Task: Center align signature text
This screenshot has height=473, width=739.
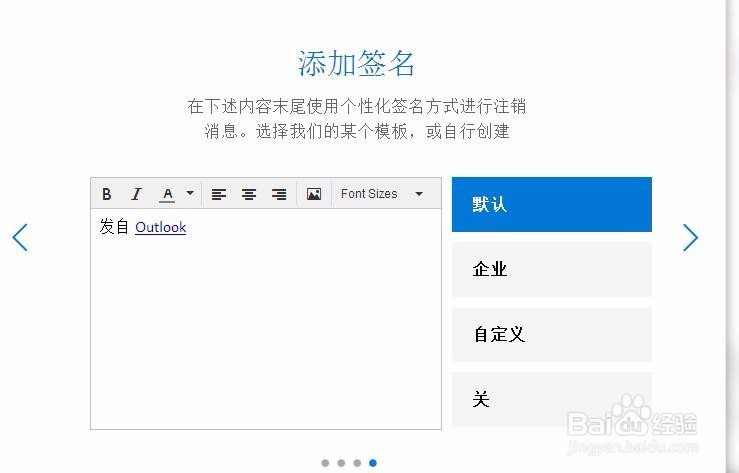Action: tap(249, 194)
